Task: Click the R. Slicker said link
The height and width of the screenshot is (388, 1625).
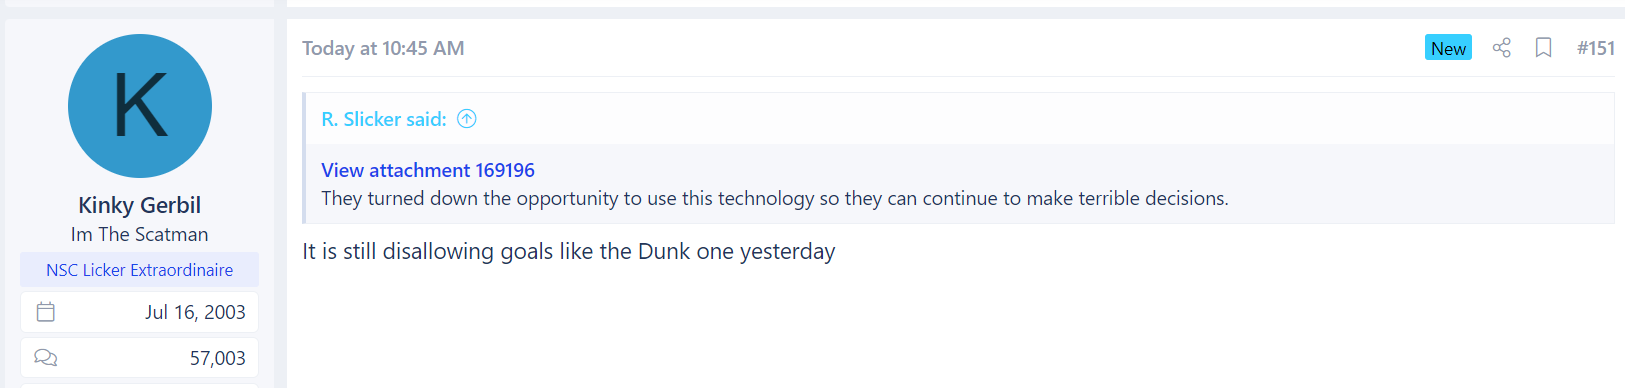Action: click(384, 119)
